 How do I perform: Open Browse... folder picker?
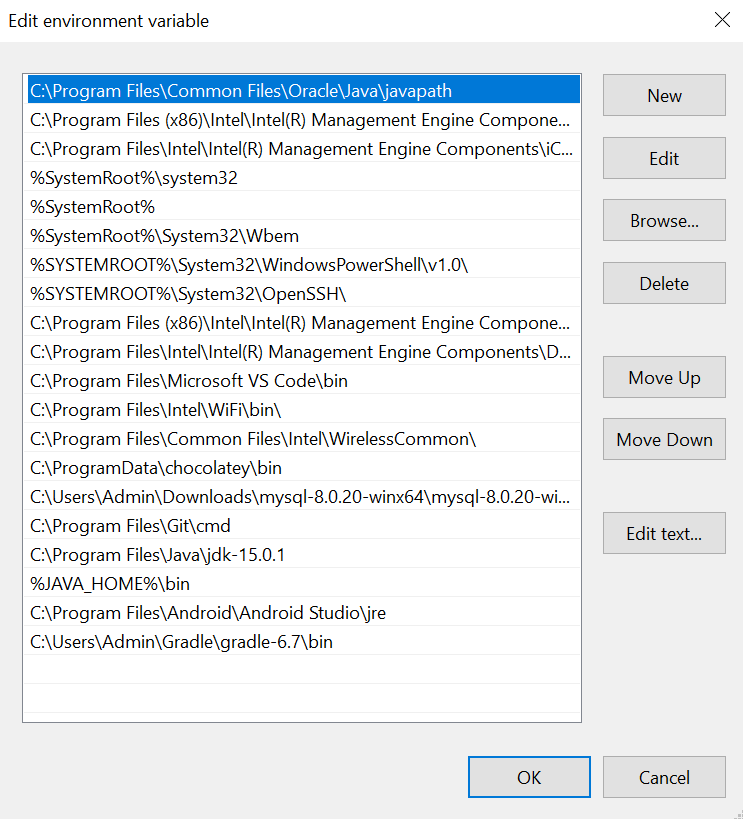[664, 220]
